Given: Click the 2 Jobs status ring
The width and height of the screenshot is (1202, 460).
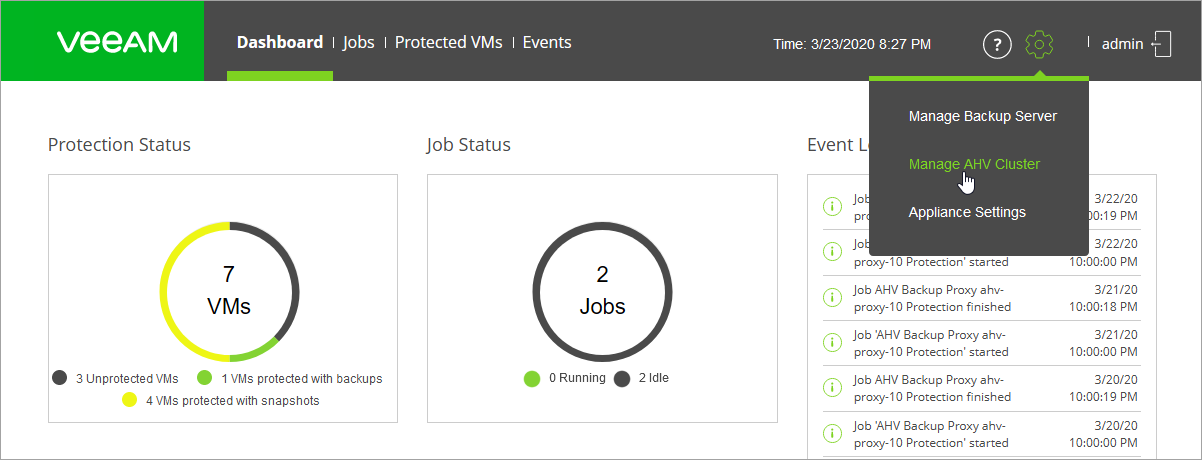Looking at the screenshot, I should pyautogui.click(x=602, y=290).
